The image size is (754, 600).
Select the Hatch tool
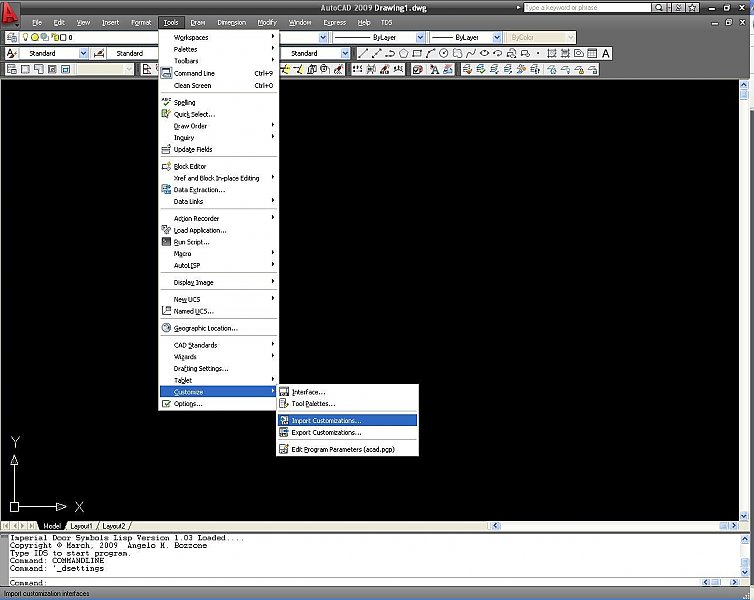click(x=552, y=53)
